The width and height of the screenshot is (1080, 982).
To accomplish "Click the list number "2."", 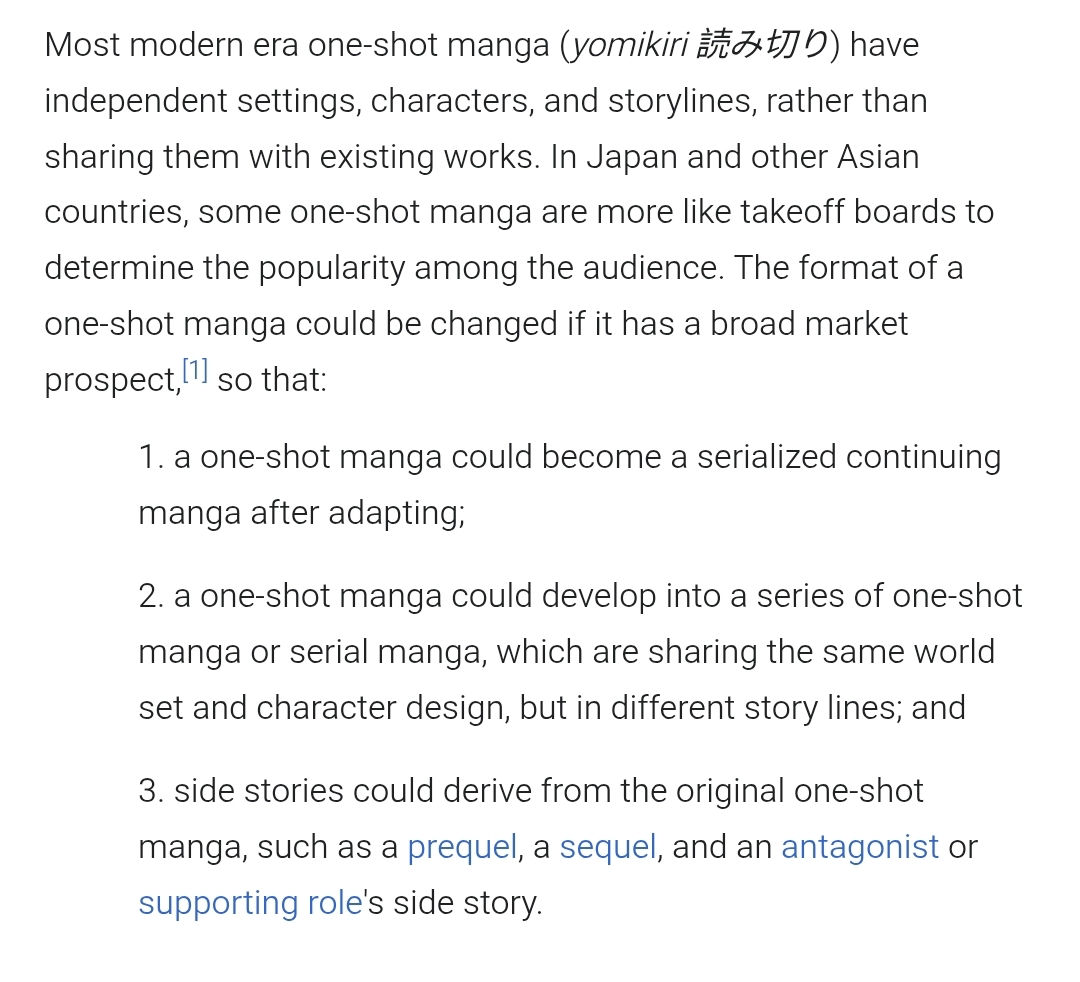I will pos(152,596).
